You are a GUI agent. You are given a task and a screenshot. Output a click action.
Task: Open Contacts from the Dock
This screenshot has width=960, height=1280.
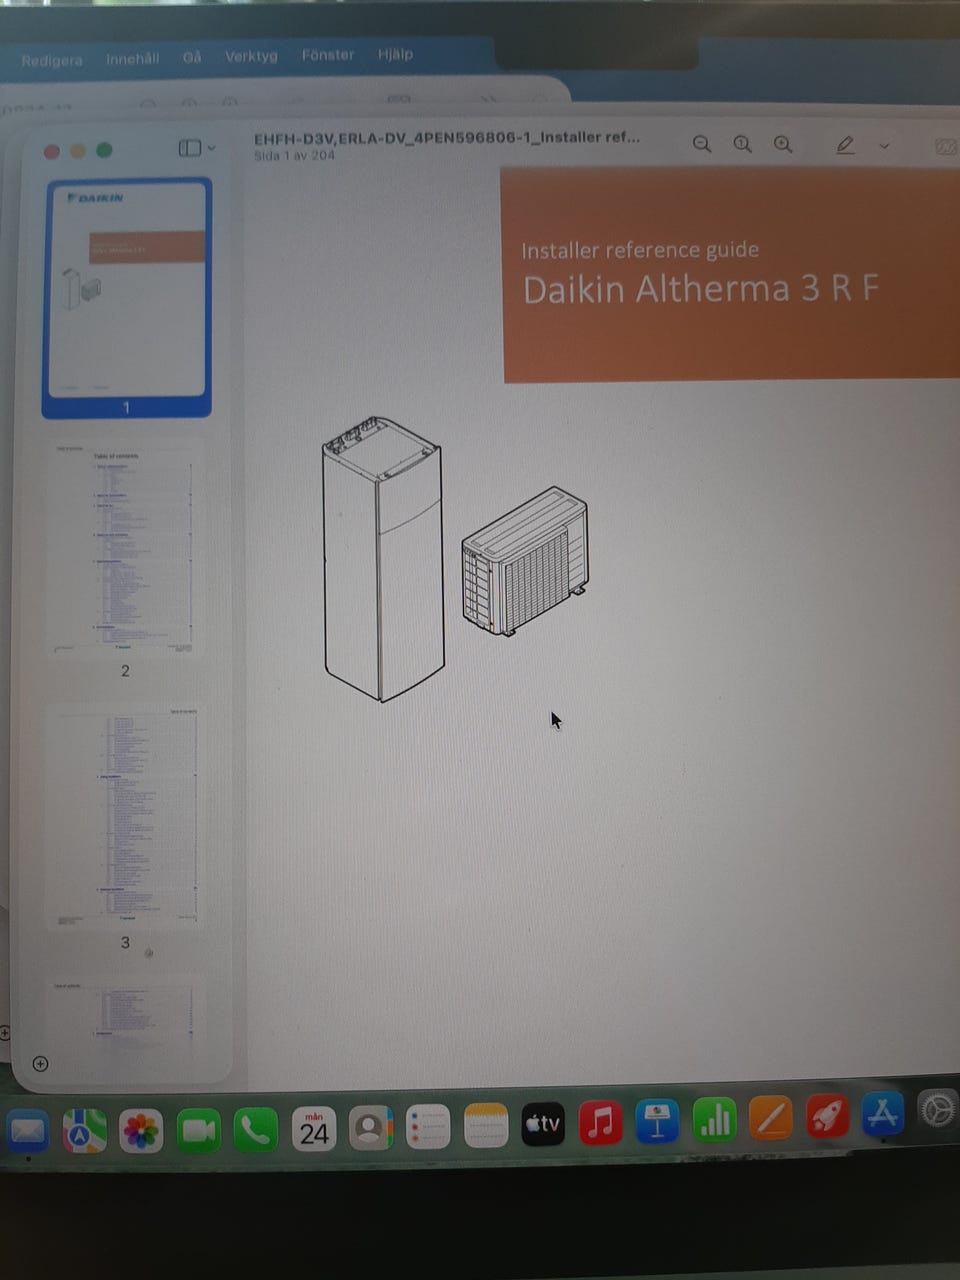370,1128
